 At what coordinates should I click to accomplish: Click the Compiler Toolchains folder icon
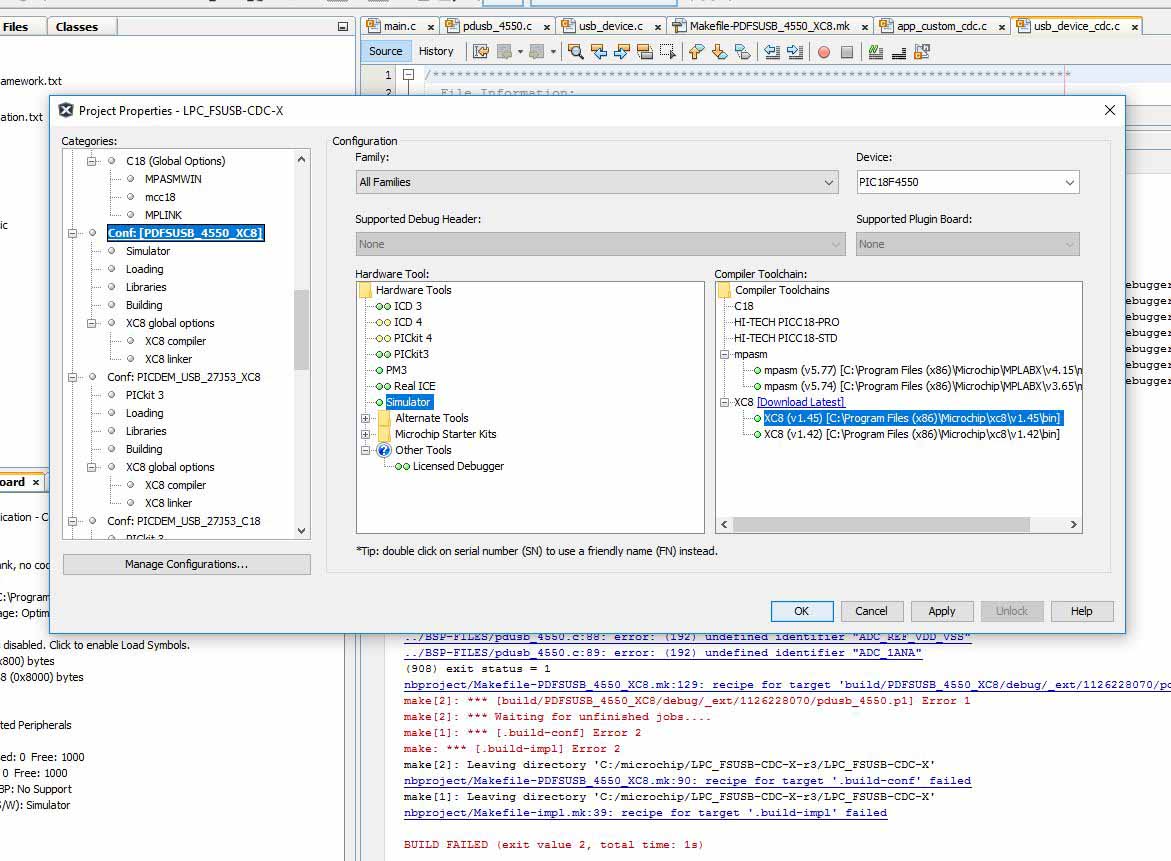[x=724, y=290]
